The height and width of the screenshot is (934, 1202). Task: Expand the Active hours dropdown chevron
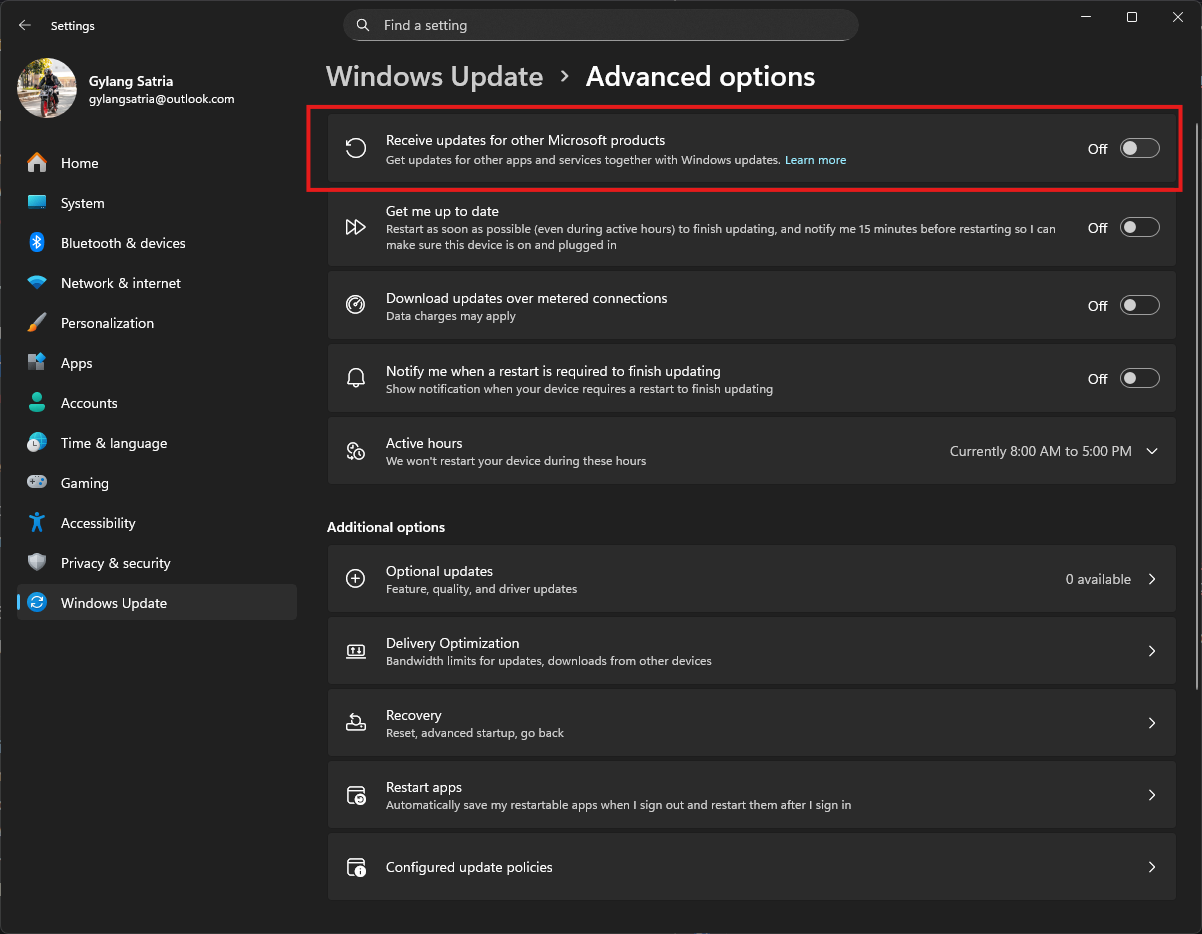point(1152,452)
